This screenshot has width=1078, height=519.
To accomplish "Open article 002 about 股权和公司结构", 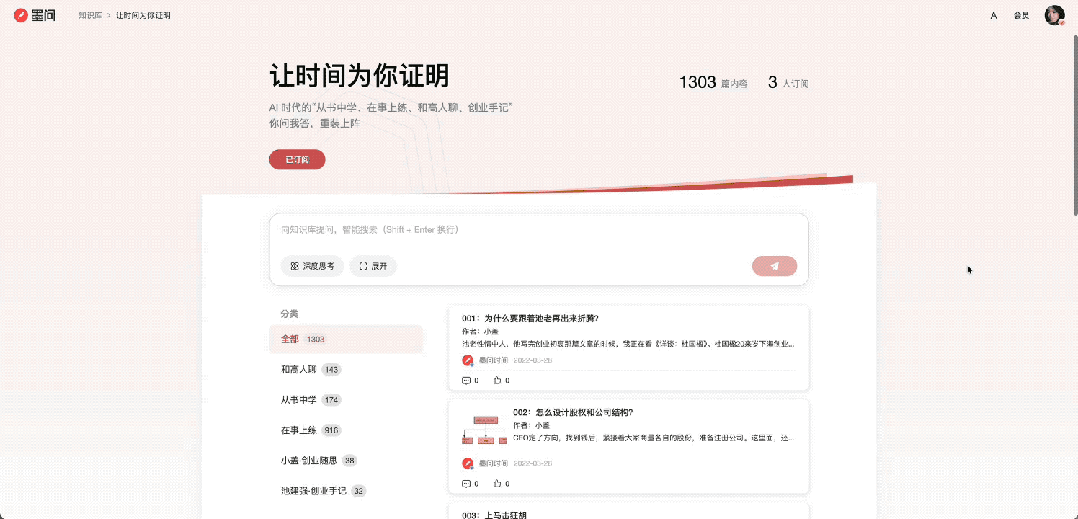I will (573, 412).
